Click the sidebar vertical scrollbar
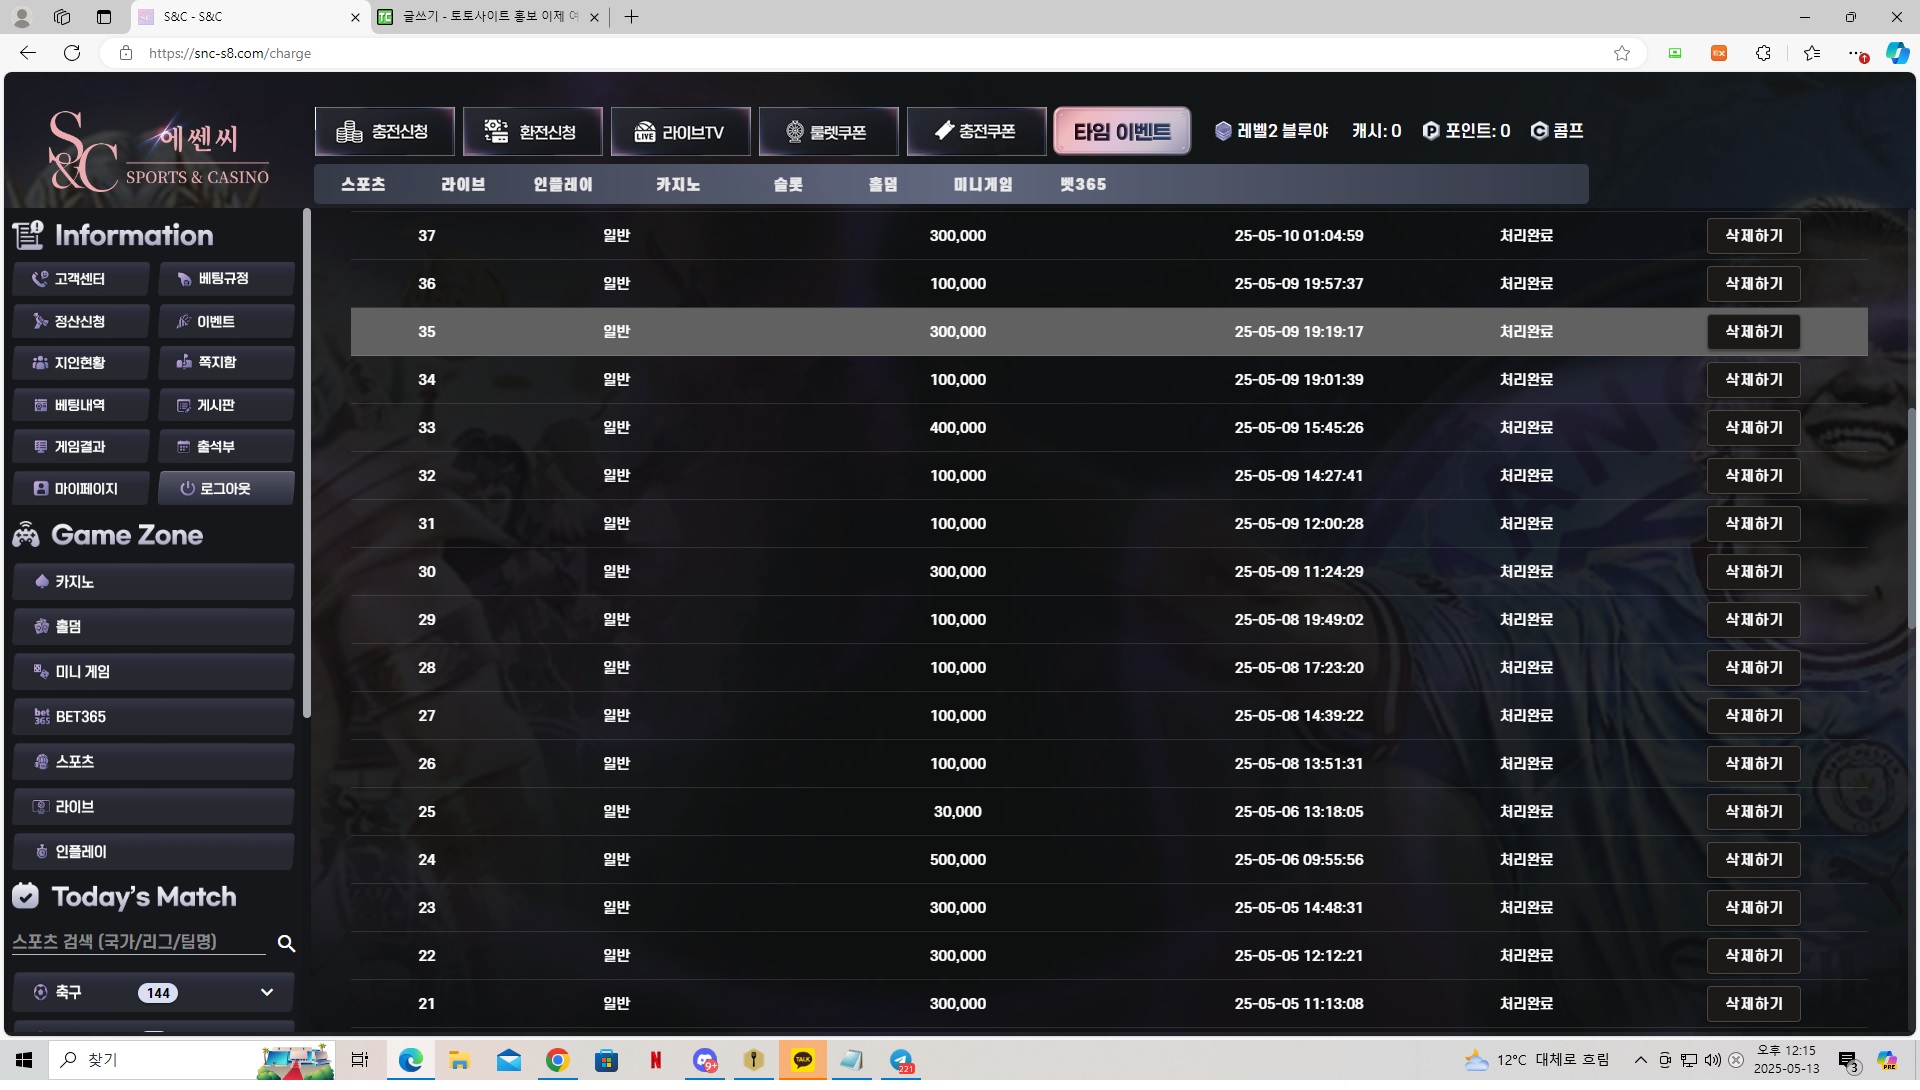The image size is (1920, 1090). click(x=306, y=460)
